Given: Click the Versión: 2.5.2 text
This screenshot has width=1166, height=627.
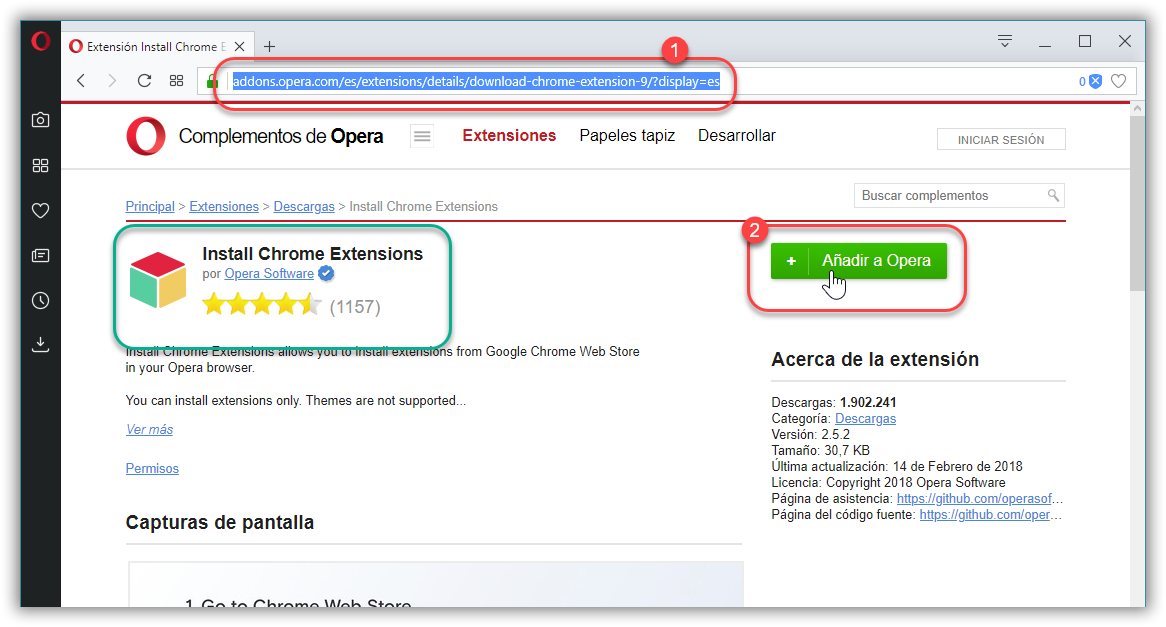Looking at the screenshot, I should (811, 434).
